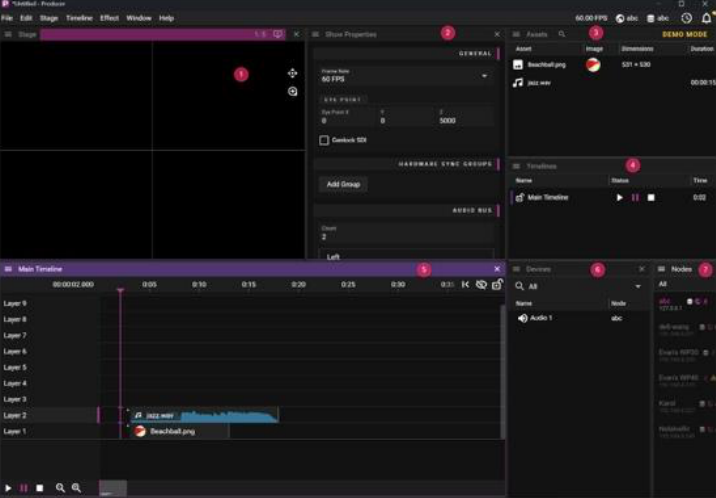Select the jazz.wav audio clip on Layer 2
This screenshot has height=498, width=716.
click(x=205, y=415)
